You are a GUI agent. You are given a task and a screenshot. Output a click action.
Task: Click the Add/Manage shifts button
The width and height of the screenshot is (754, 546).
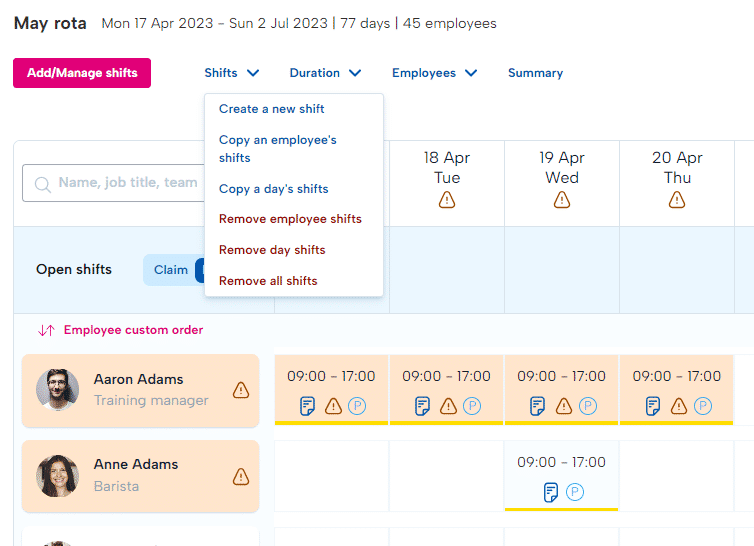[82, 73]
